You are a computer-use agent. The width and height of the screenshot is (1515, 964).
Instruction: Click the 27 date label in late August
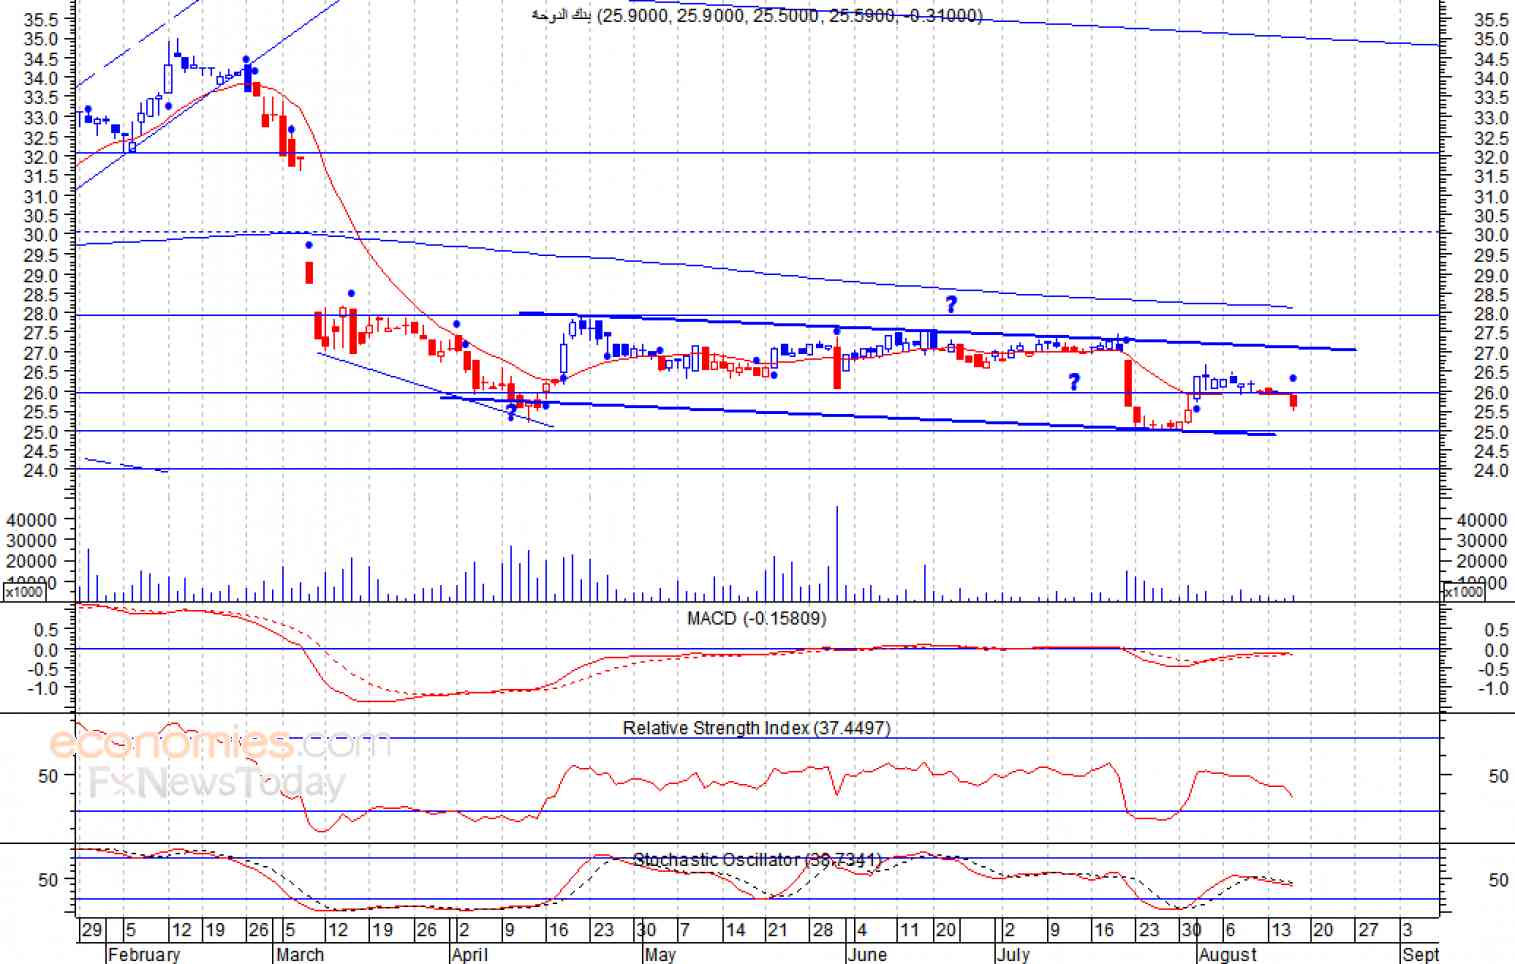[x=1367, y=930]
